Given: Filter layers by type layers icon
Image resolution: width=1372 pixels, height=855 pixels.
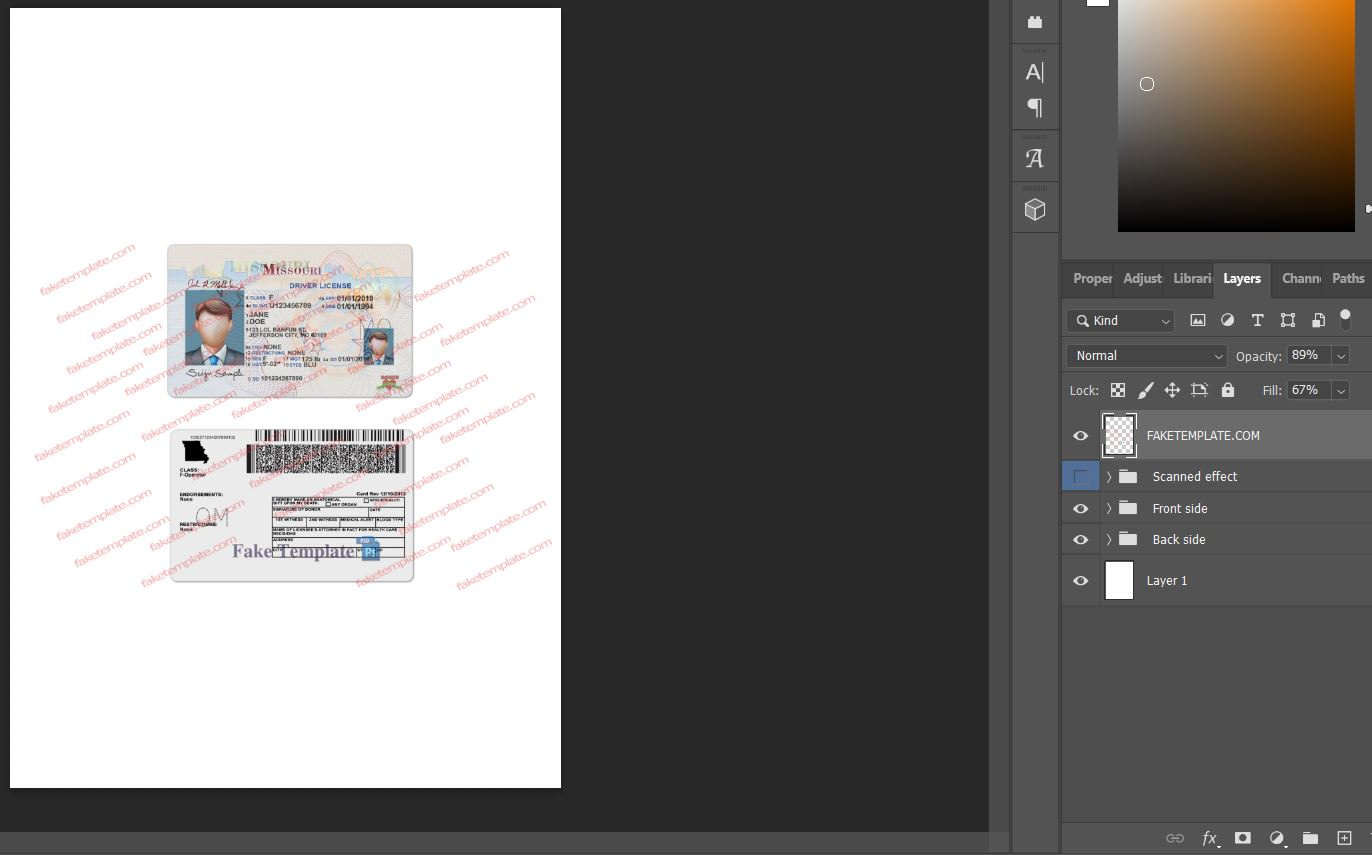Looking at the screenshot, I should [x=1257, y=321].
